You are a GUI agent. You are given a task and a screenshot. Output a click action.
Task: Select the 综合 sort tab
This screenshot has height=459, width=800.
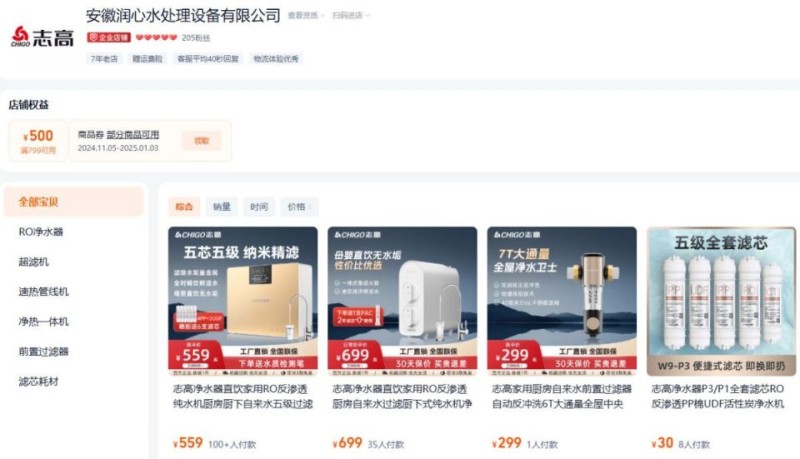coord(184,207)
